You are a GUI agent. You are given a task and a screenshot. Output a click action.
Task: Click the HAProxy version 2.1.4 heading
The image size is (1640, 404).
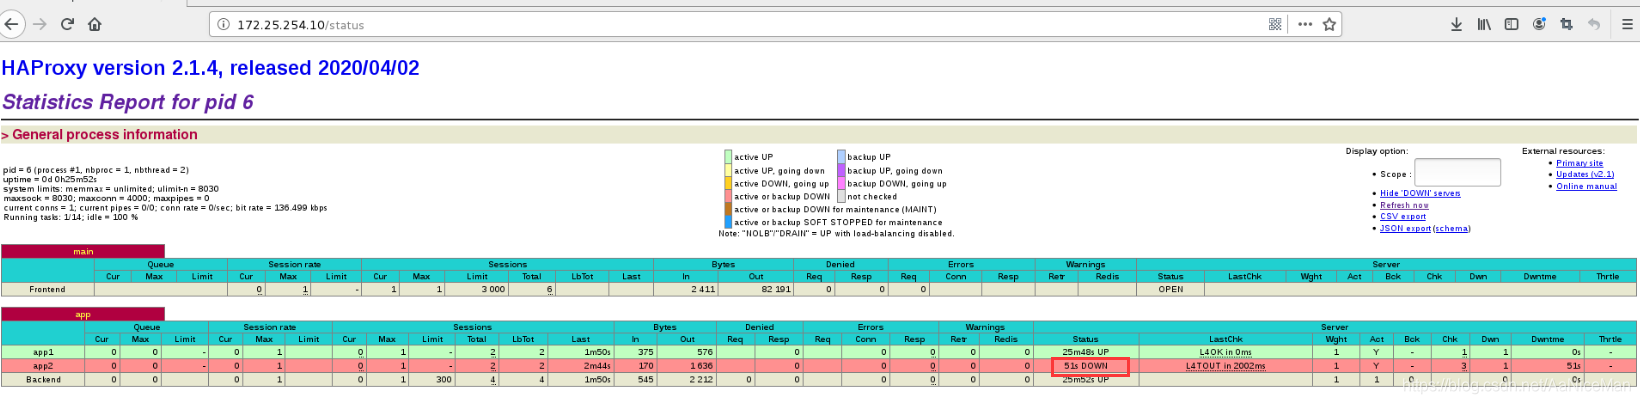pyautogui.click(x=210, y=68)
